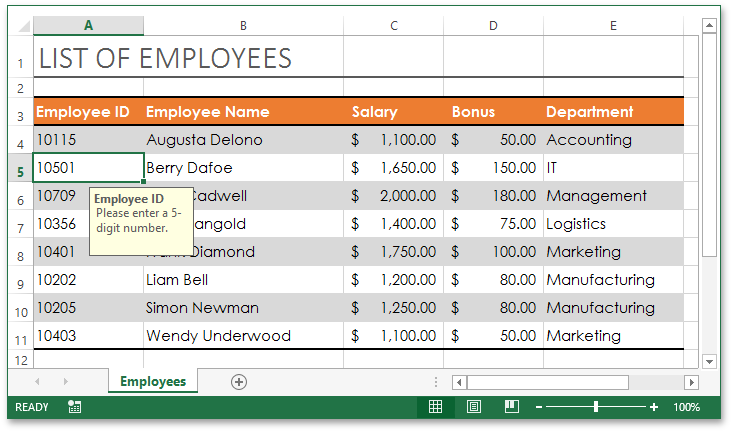734x434 pixels.
Task: Click the Wendy Underwood name cell
Action: click(243, 336)
